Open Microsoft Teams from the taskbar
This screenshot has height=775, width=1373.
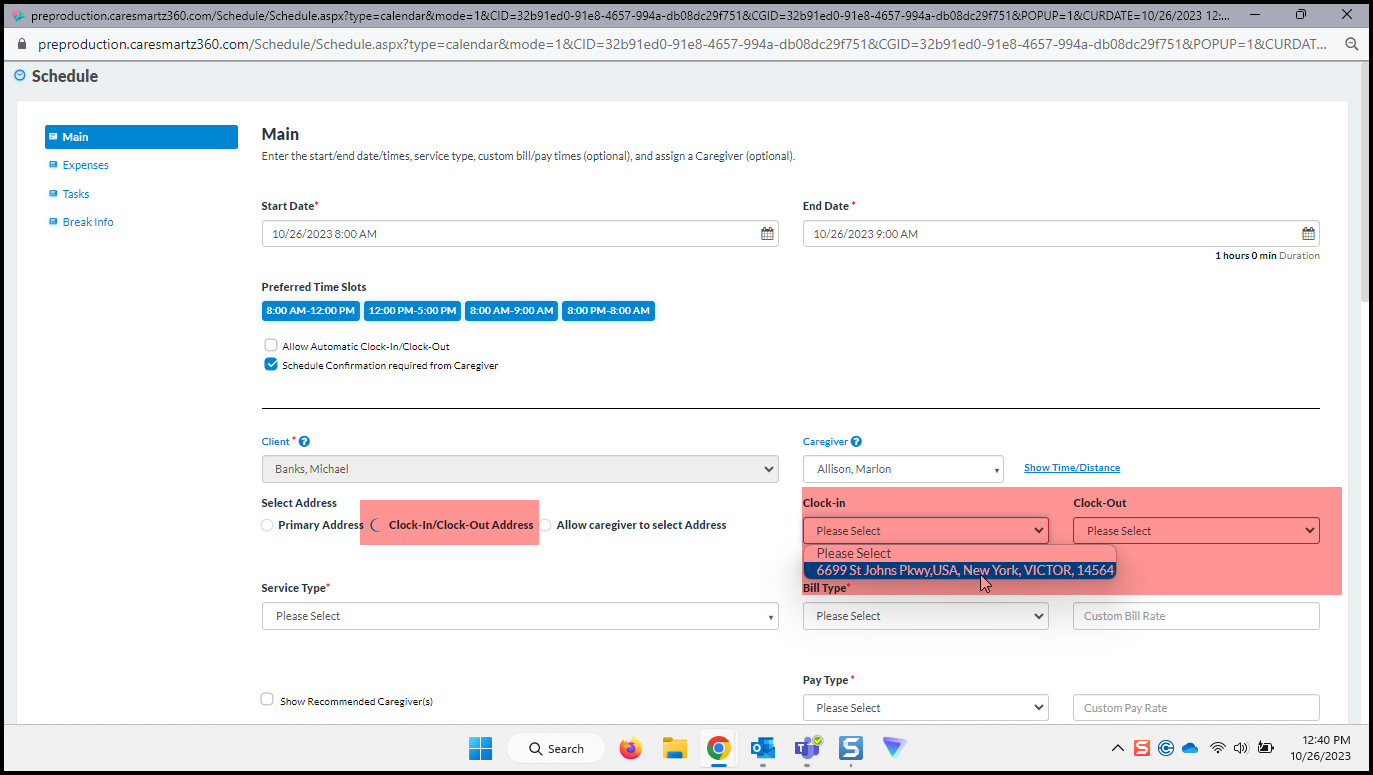[806, 748]
